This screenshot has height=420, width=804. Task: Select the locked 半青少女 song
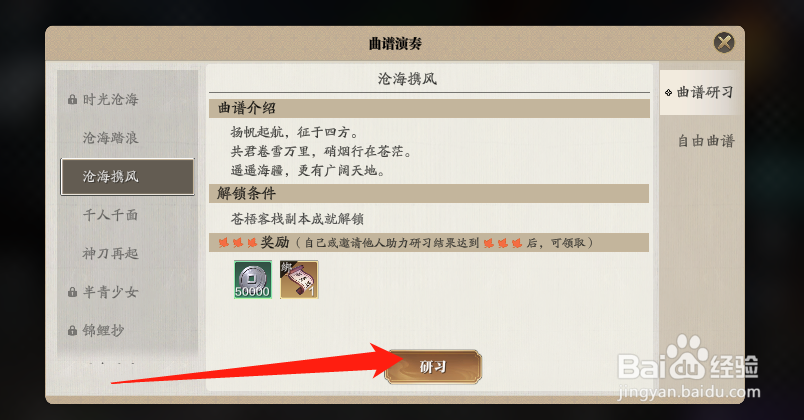click(127, 292)
